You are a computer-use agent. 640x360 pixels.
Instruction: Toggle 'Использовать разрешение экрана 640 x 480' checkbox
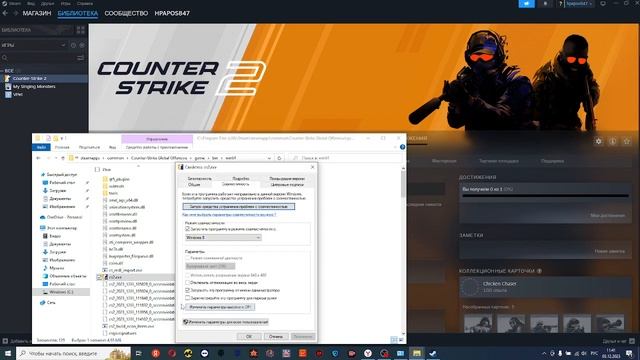[x=188, y=275]
